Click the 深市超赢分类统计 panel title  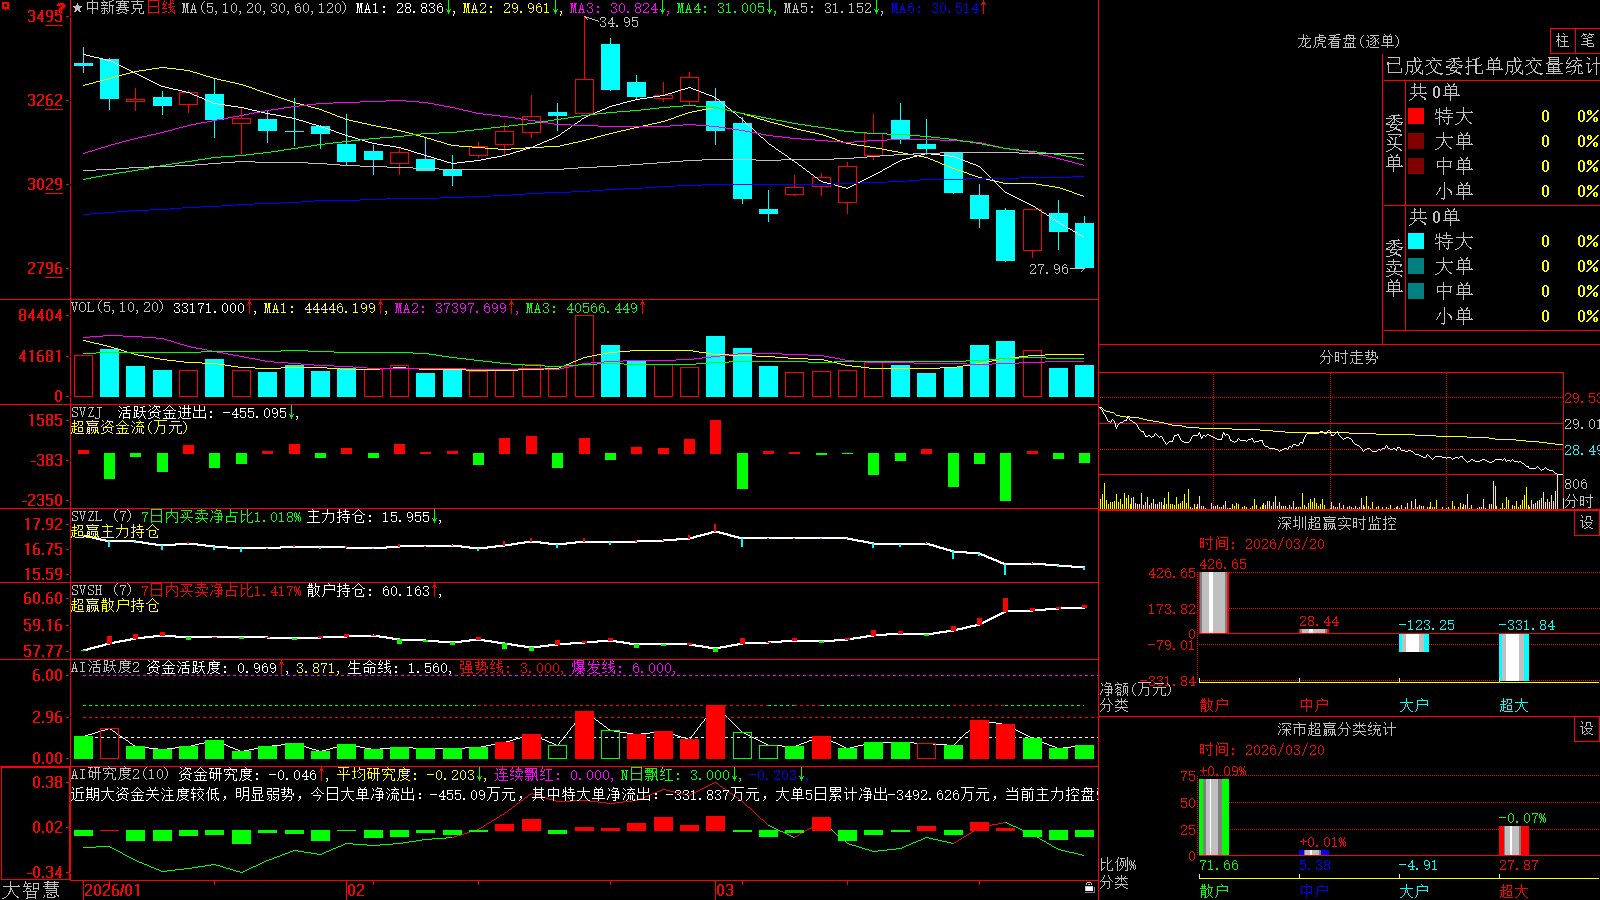[x=1337, y=729]
